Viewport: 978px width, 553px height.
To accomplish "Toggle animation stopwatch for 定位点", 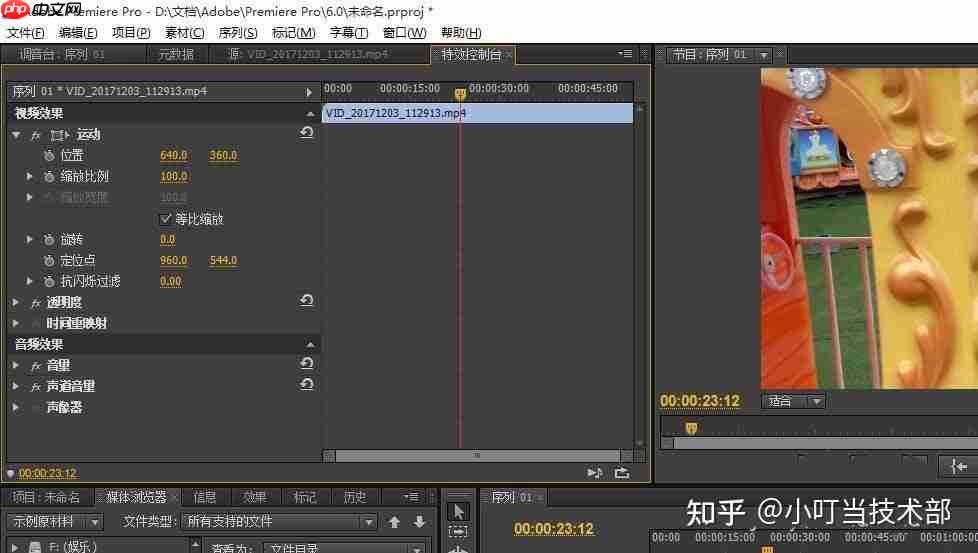I will point(49,261).
